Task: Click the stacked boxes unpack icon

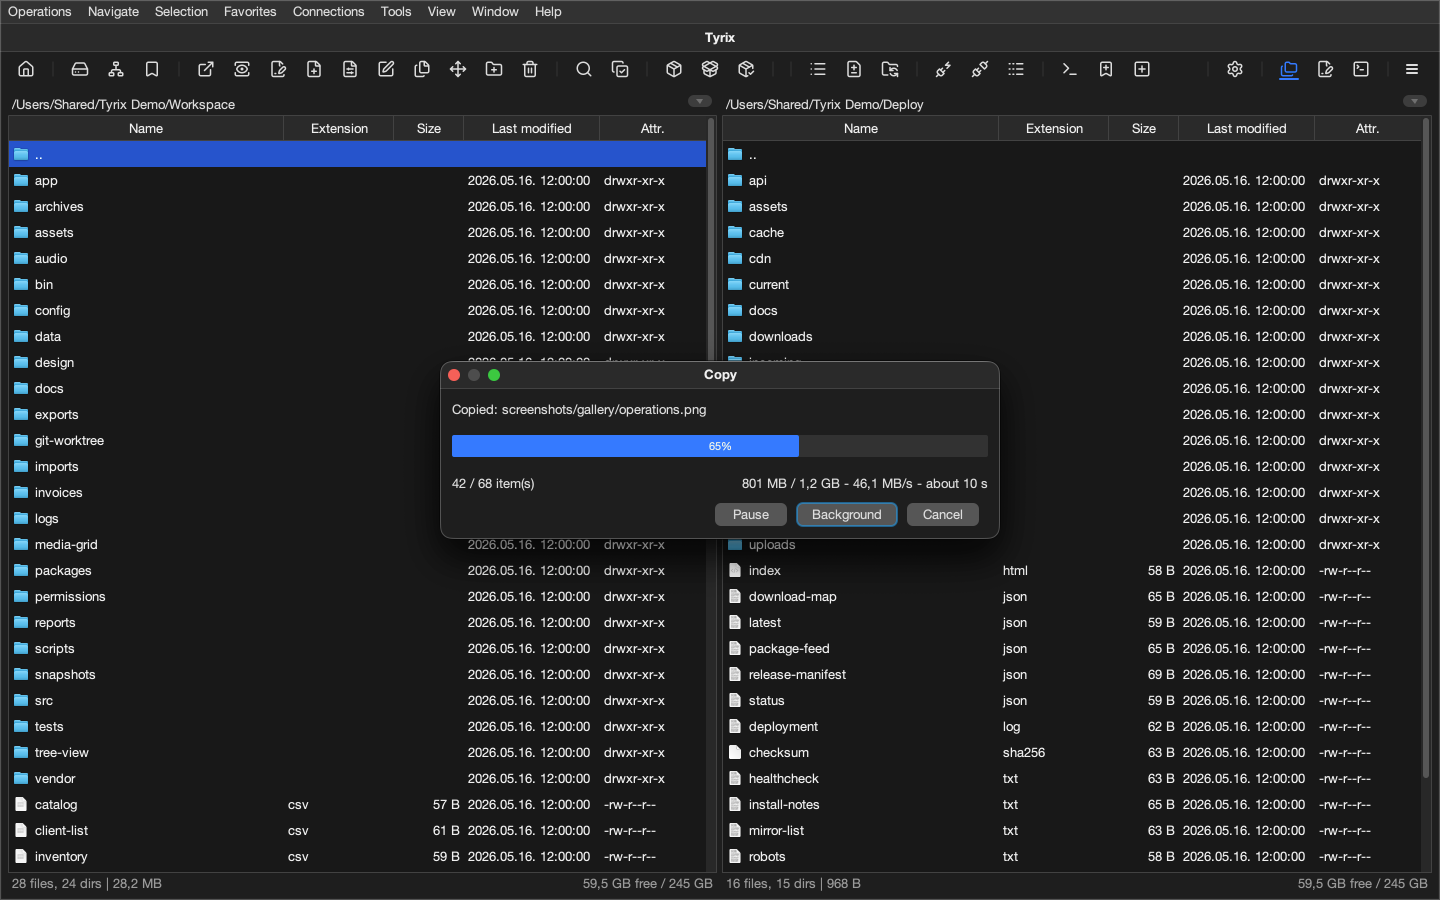Action: 710,69
